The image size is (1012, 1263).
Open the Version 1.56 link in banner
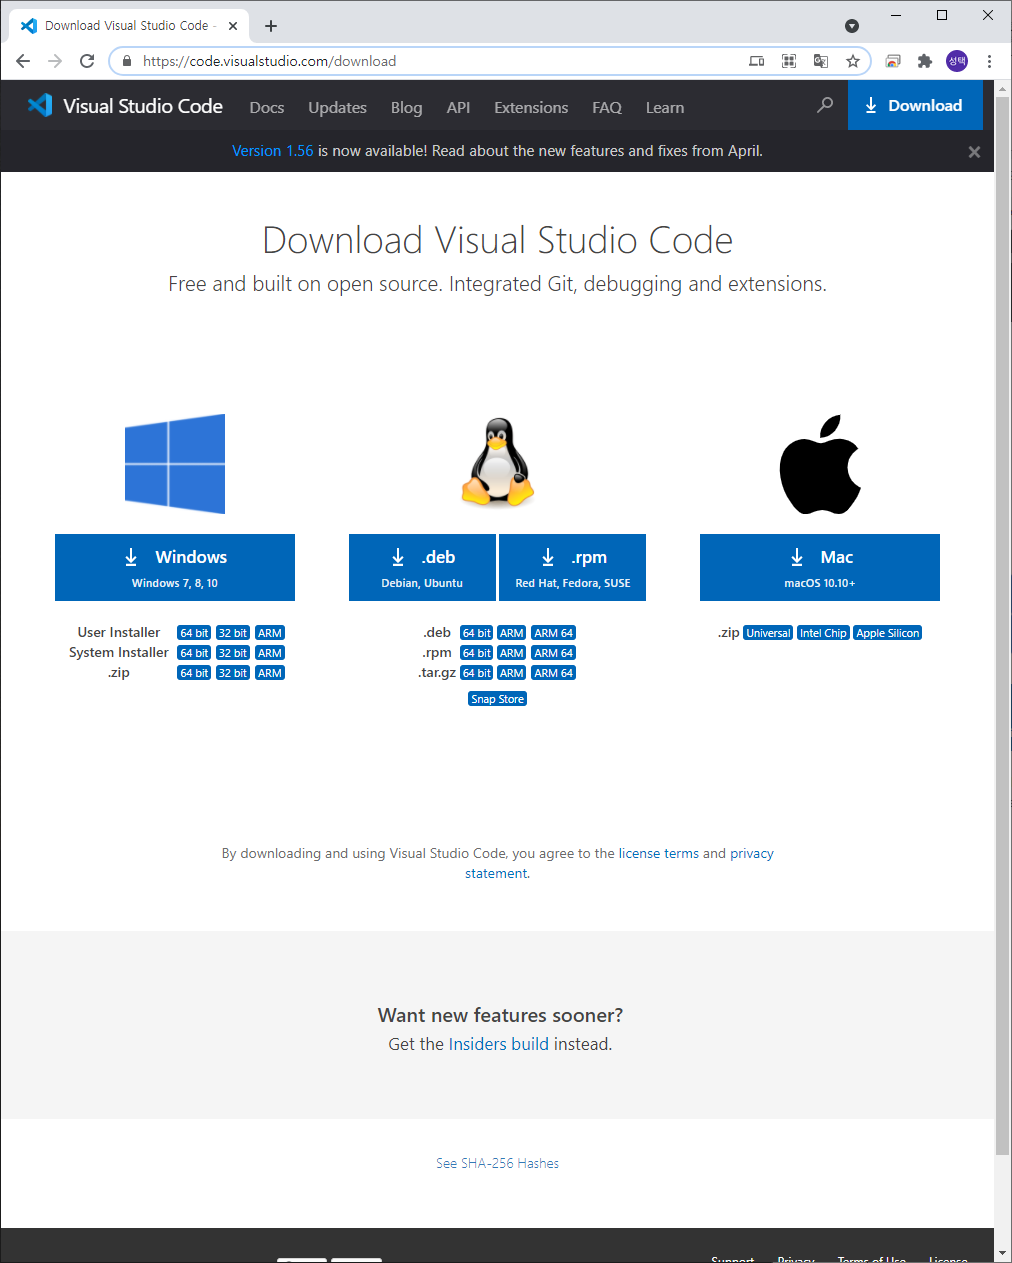273,151
